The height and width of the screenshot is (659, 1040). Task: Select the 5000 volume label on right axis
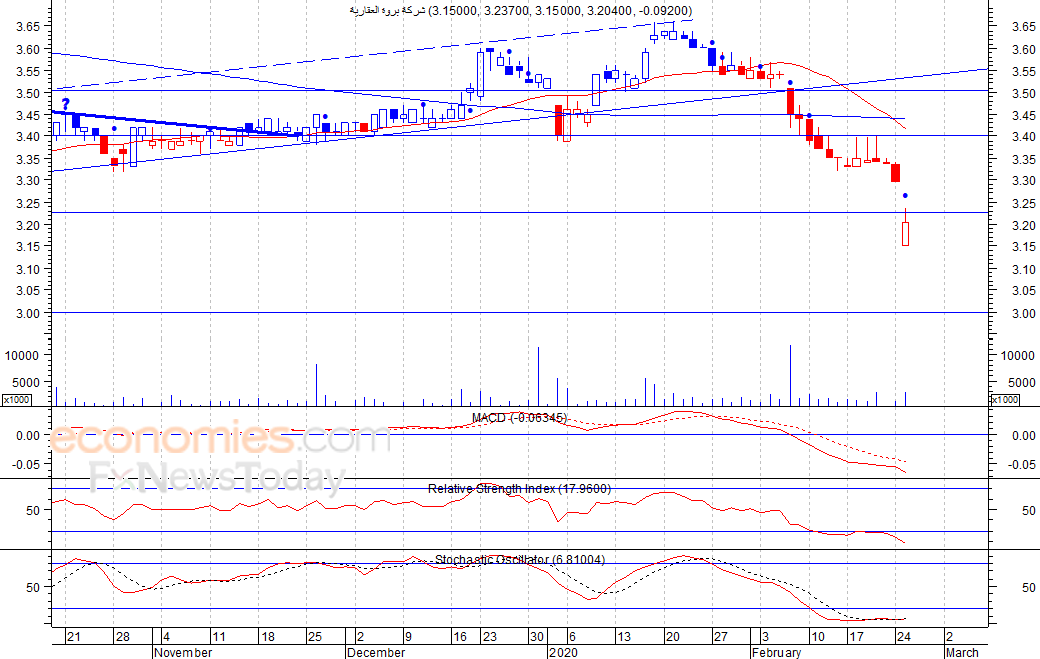pyautogui.click(x=1021, y=383)
